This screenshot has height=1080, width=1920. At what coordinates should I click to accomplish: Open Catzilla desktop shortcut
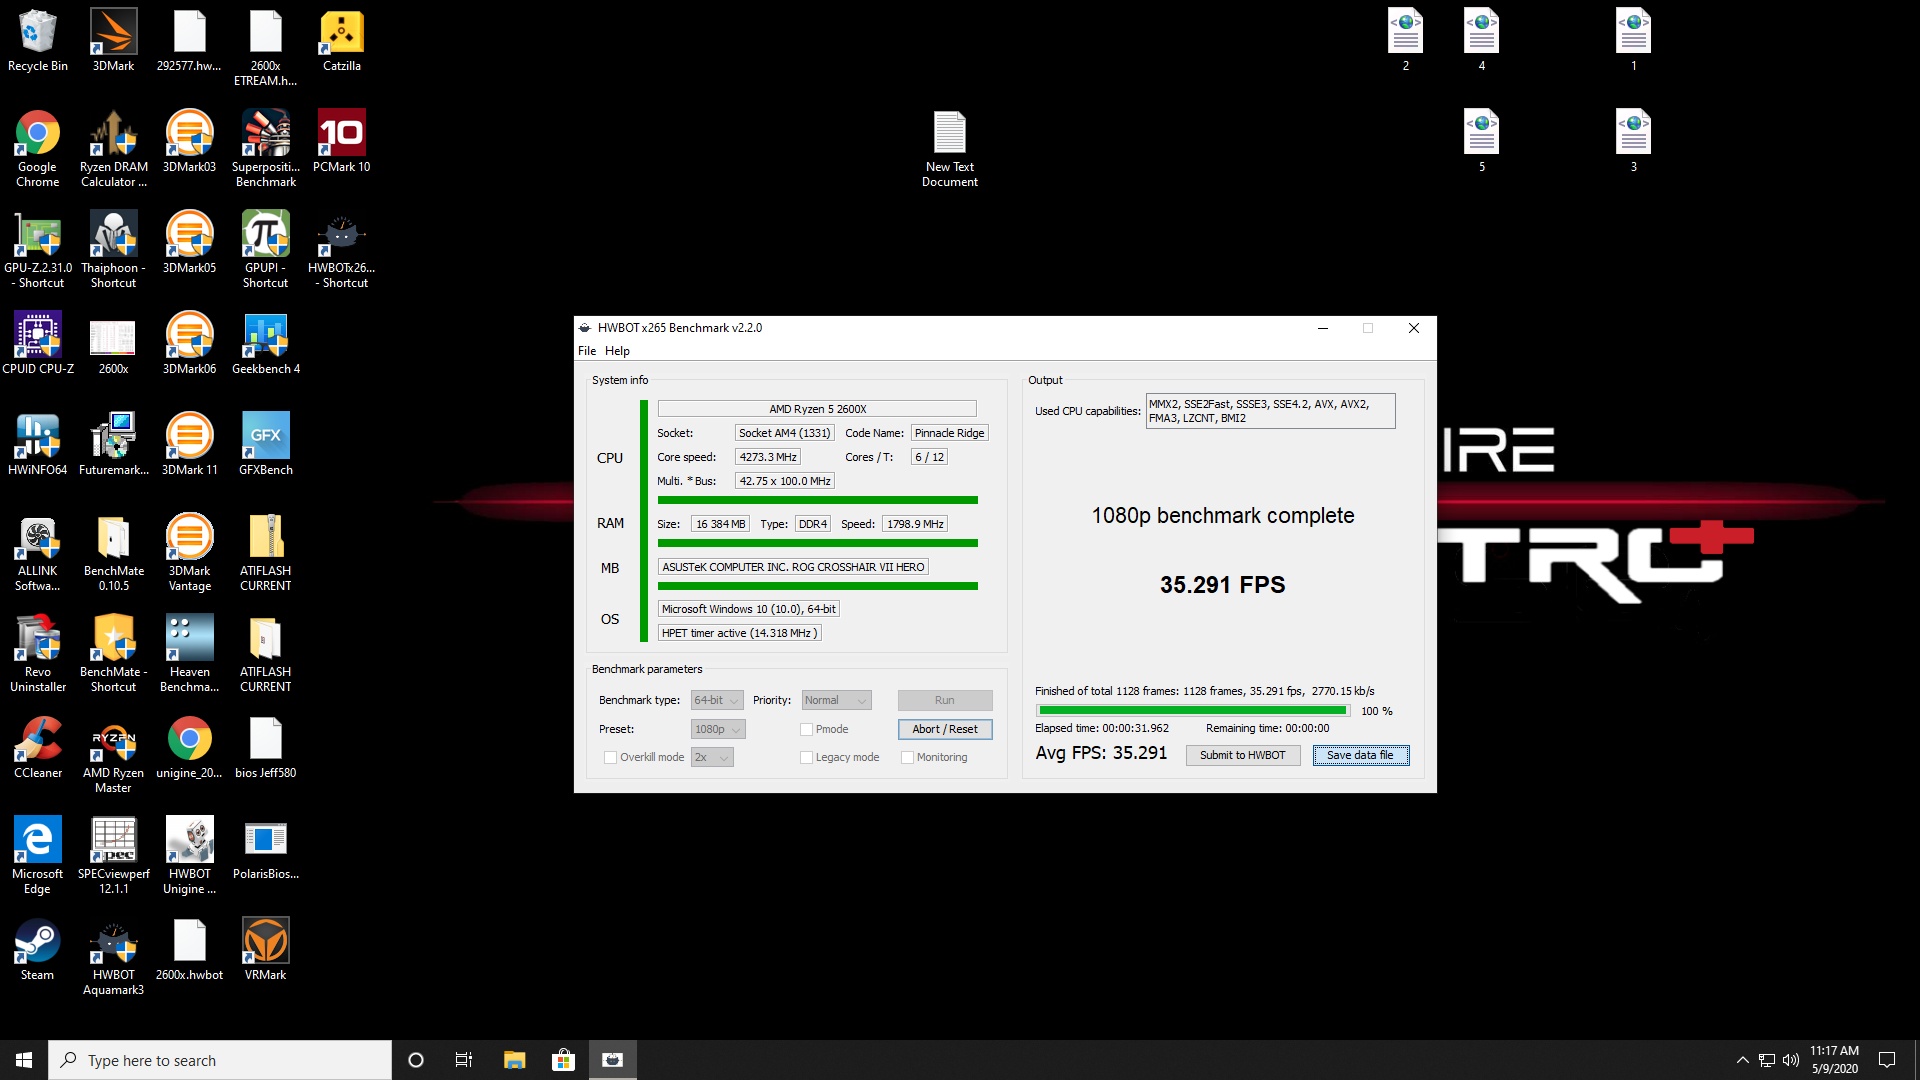[341, 41]
